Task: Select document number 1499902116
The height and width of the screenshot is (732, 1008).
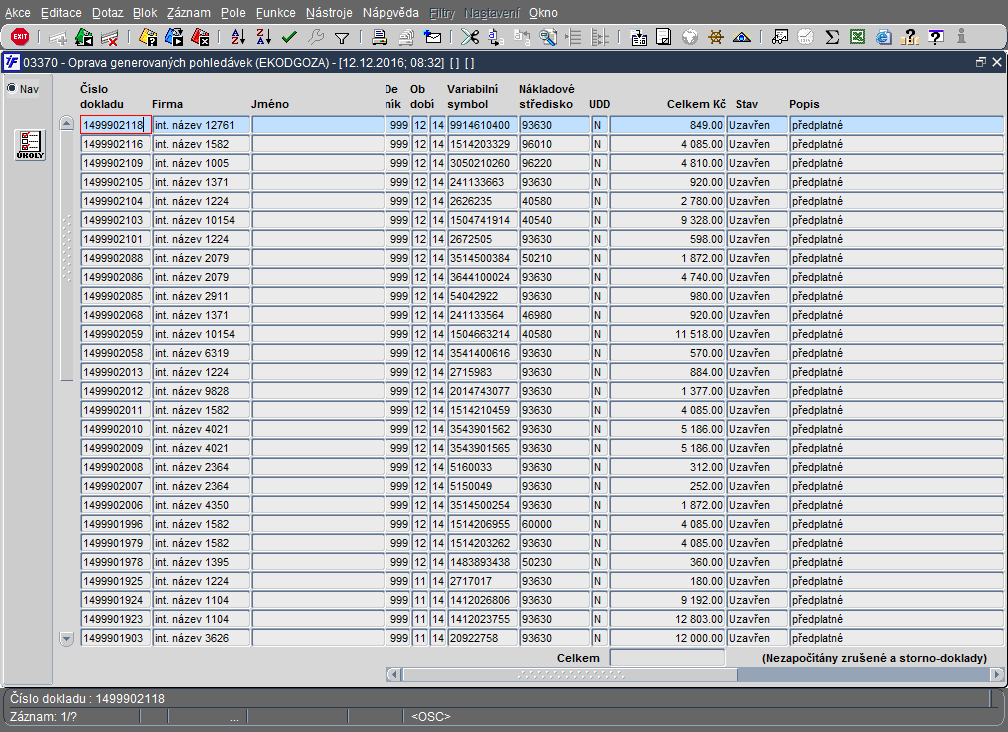Action: 116,144
